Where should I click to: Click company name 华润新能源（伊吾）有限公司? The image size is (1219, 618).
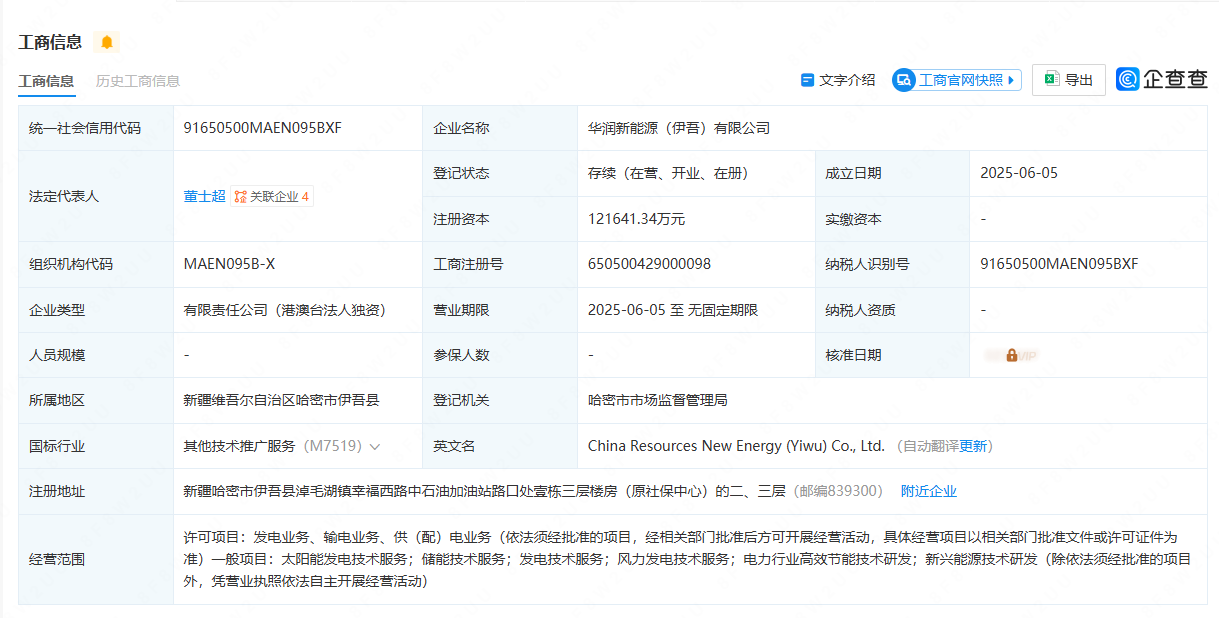click(x=679, y=128)
